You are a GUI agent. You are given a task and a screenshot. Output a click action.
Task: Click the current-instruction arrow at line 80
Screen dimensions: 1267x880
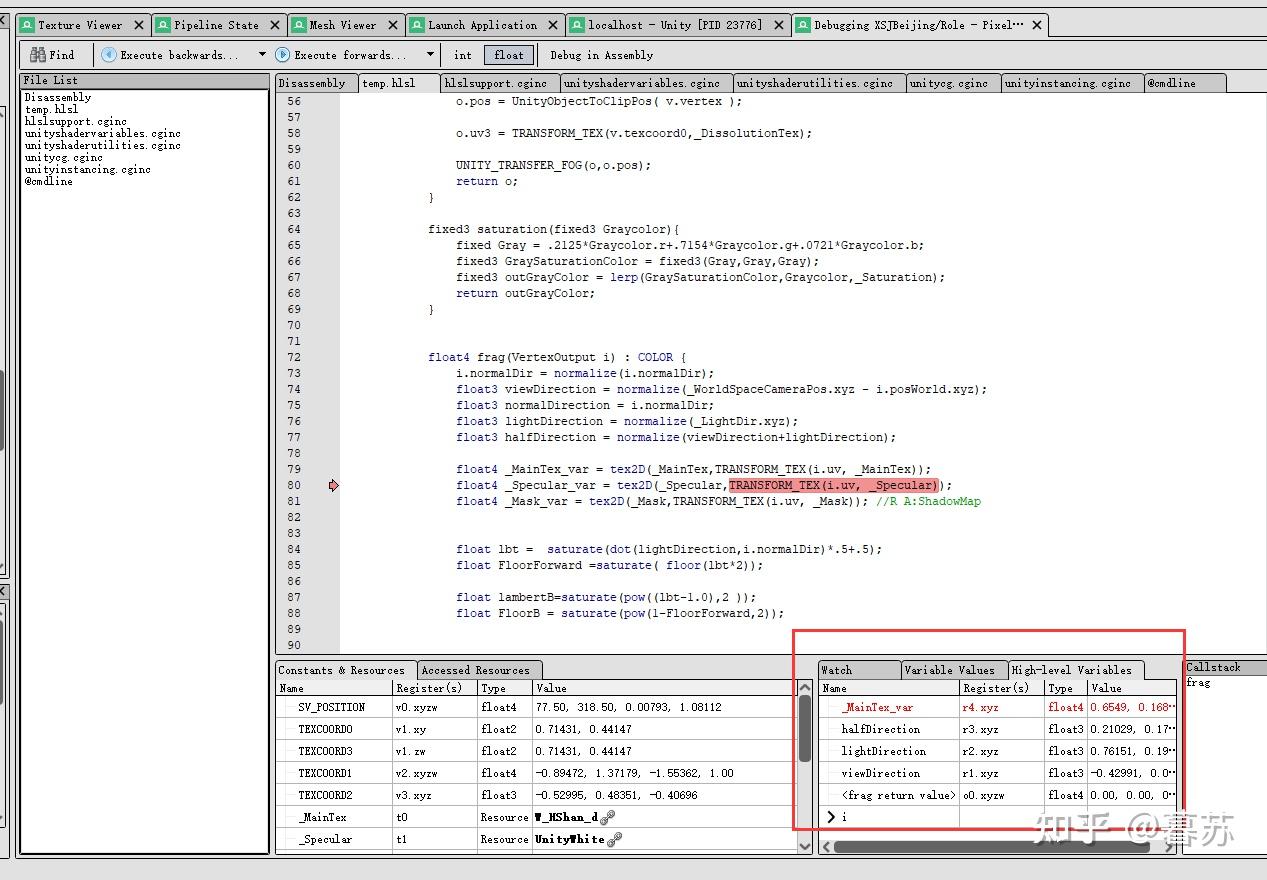coord(333,485)
